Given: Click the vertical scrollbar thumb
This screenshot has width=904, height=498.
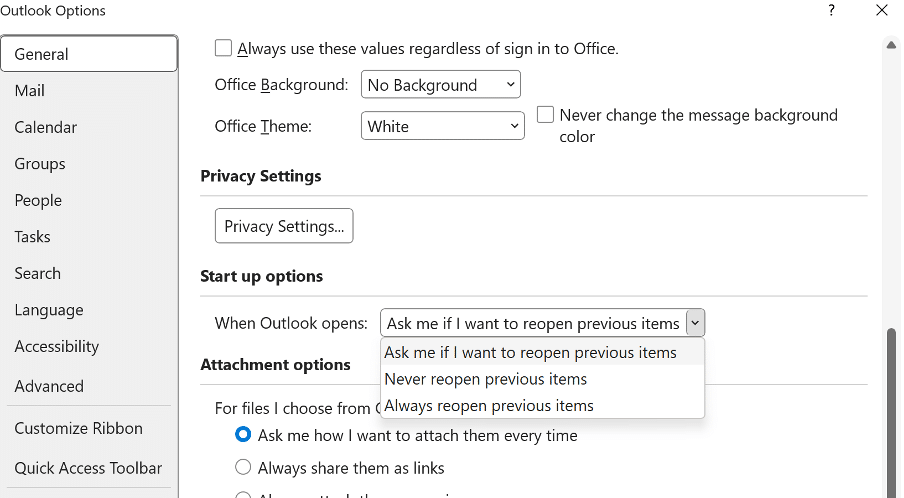Looking at the screenshot, I should (x=891, y=412).
